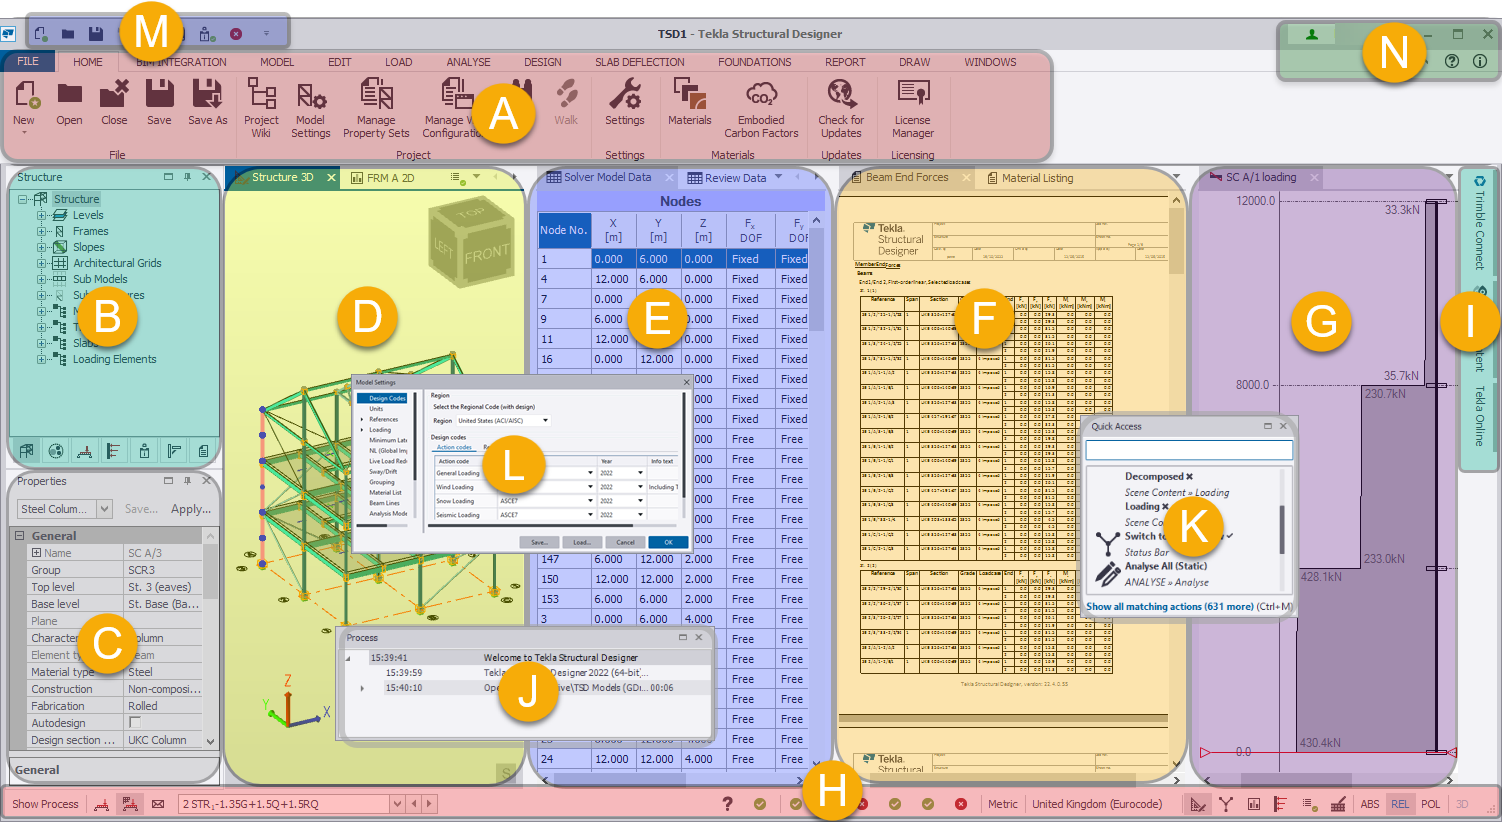Open the FOUNDATIONS ribbon tab
This screenshot has width=1502, height=822.
pos(754,62)
